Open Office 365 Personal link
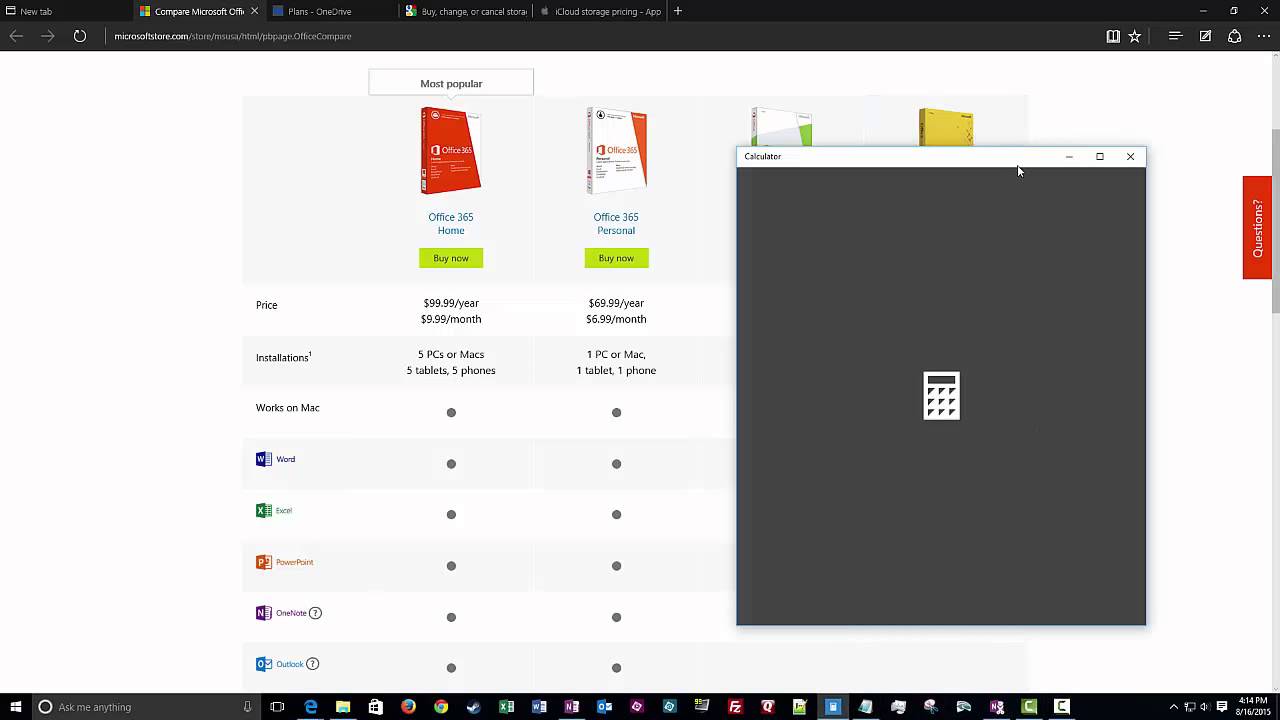 pos(616,224)
